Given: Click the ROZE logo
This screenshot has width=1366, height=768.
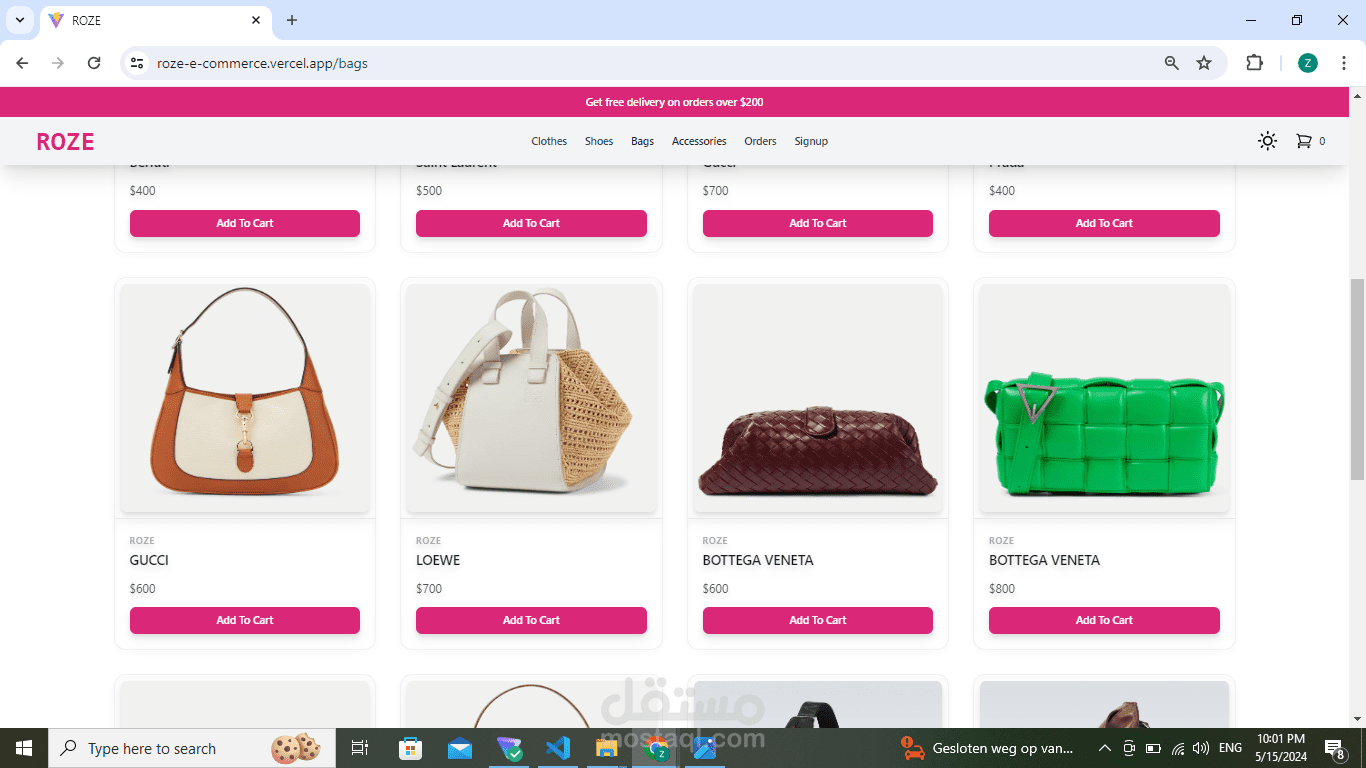Looking at the screenshot, I should [x=65, y=142].
